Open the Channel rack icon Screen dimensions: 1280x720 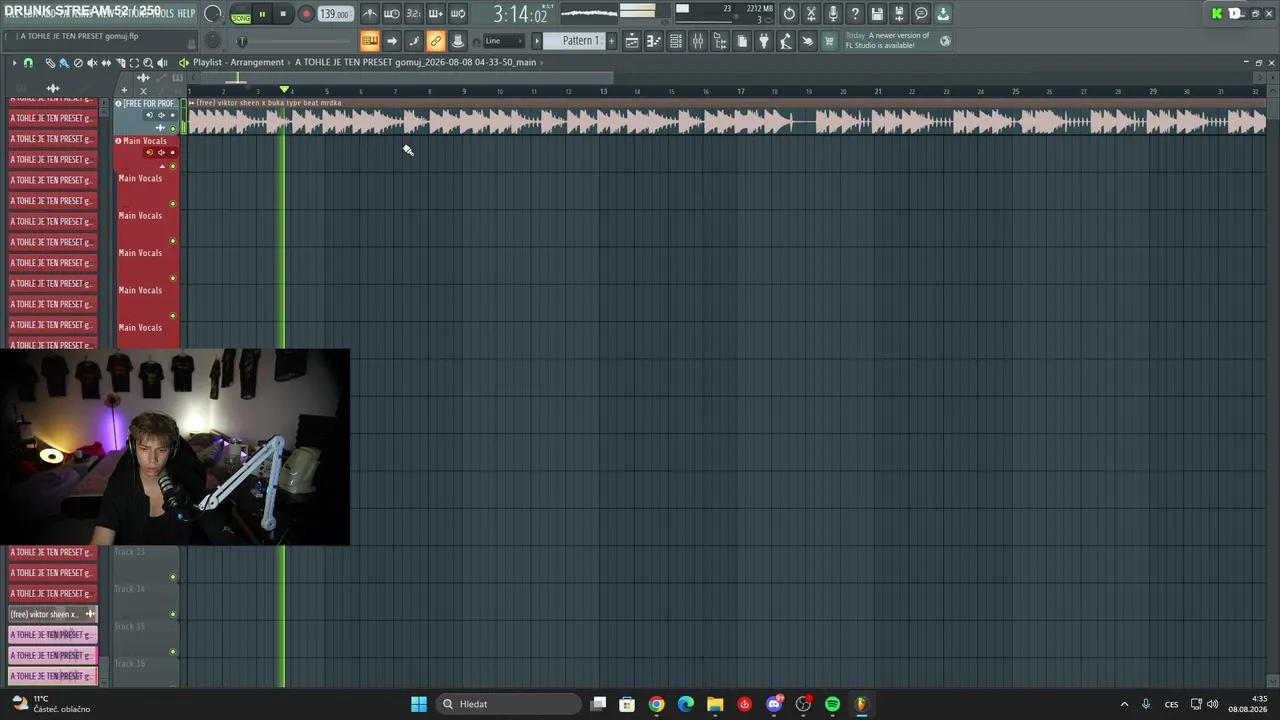[x=676, y=41]
